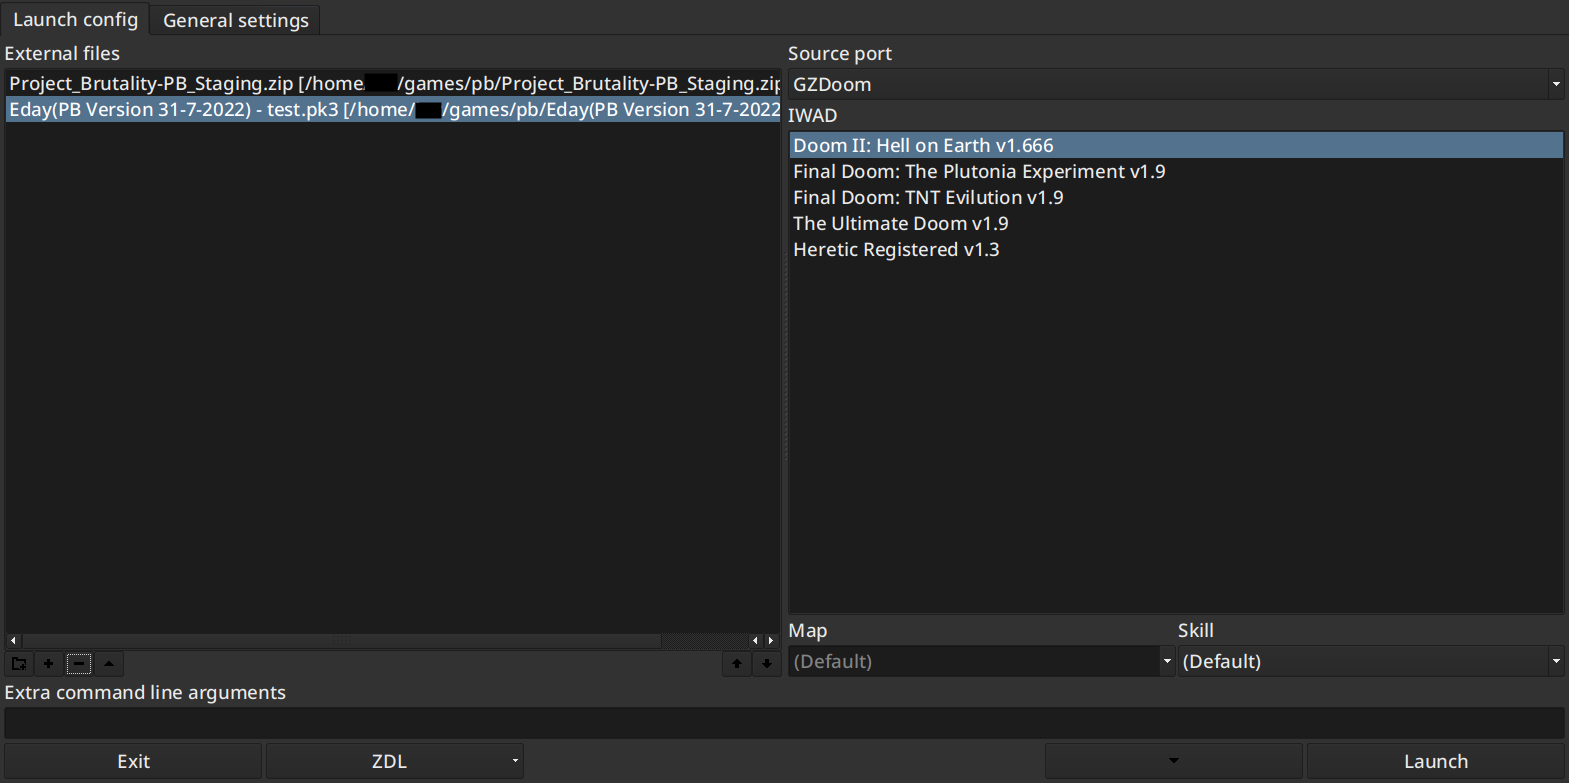
Task: Open the Source port dropdown showing GZDoom
Action: point(1176,84)
